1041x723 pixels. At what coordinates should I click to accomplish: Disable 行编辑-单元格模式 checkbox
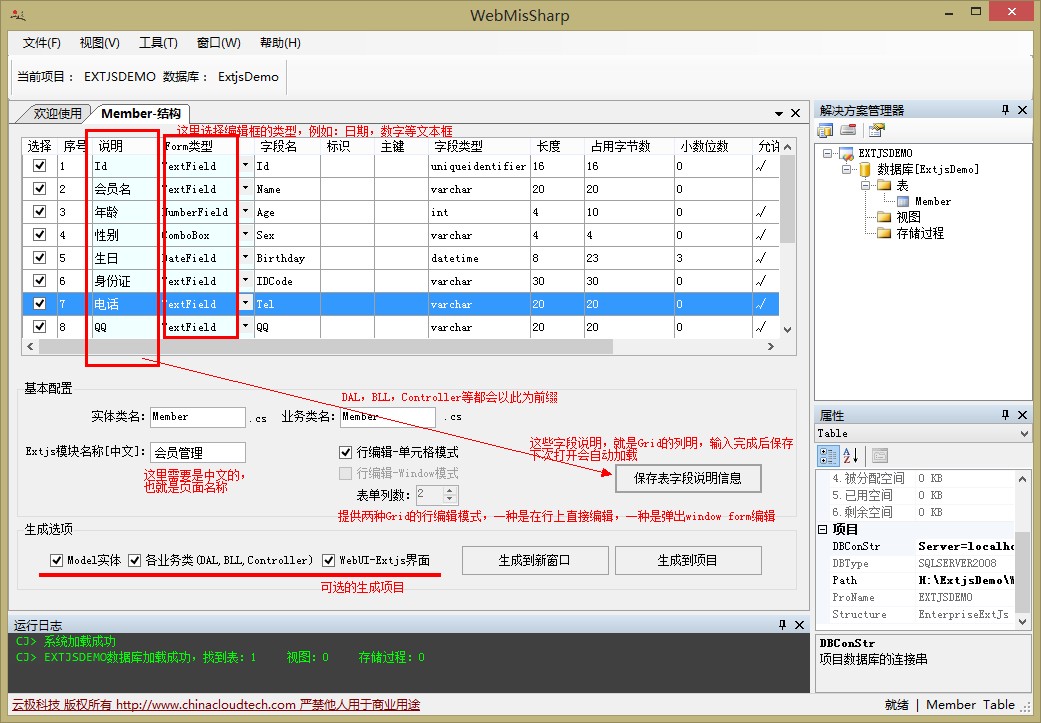pyautogui.click(x=346, y=452)
